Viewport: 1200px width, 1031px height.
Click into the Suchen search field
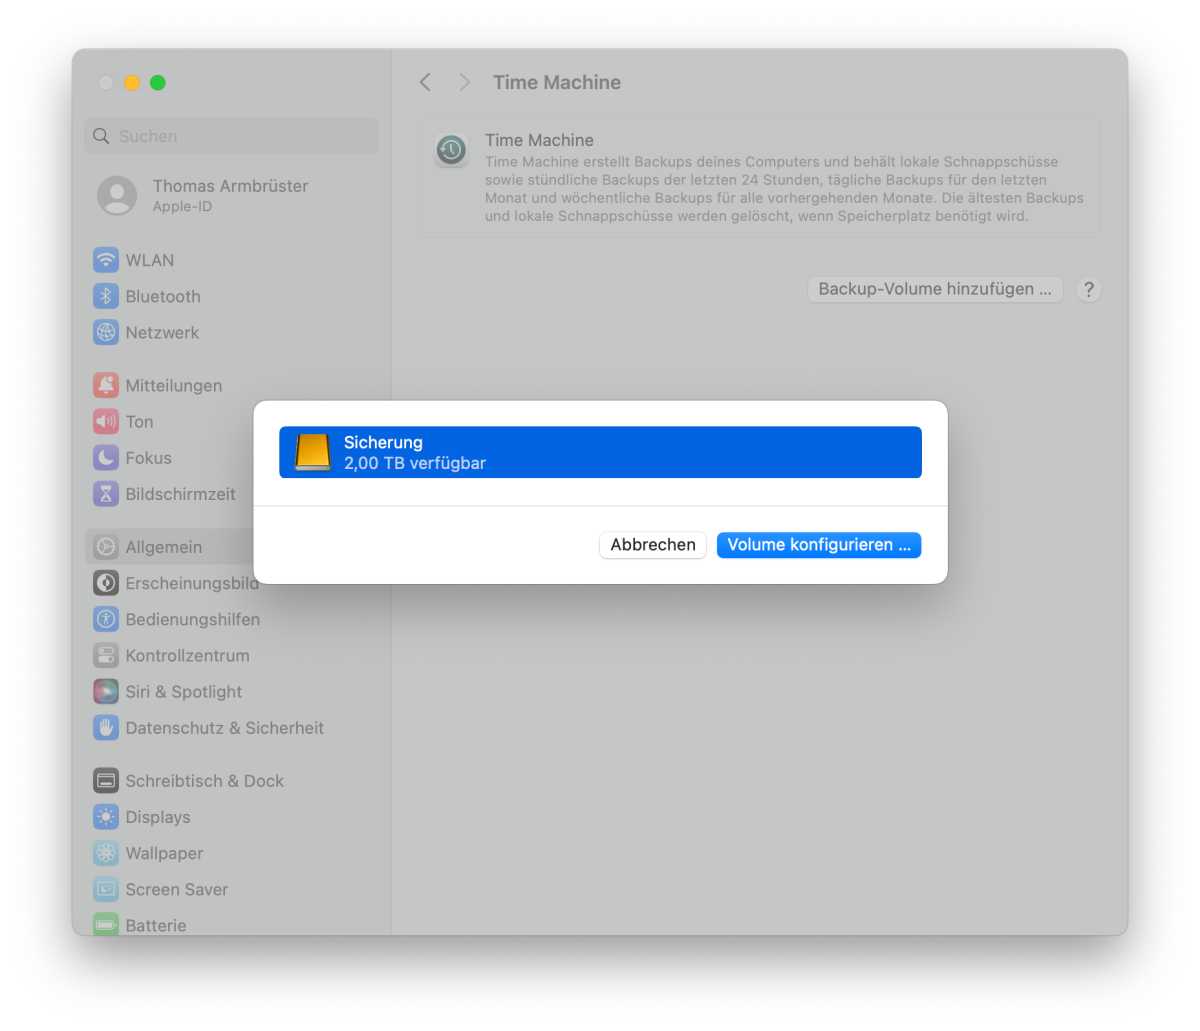click(232, 136)
